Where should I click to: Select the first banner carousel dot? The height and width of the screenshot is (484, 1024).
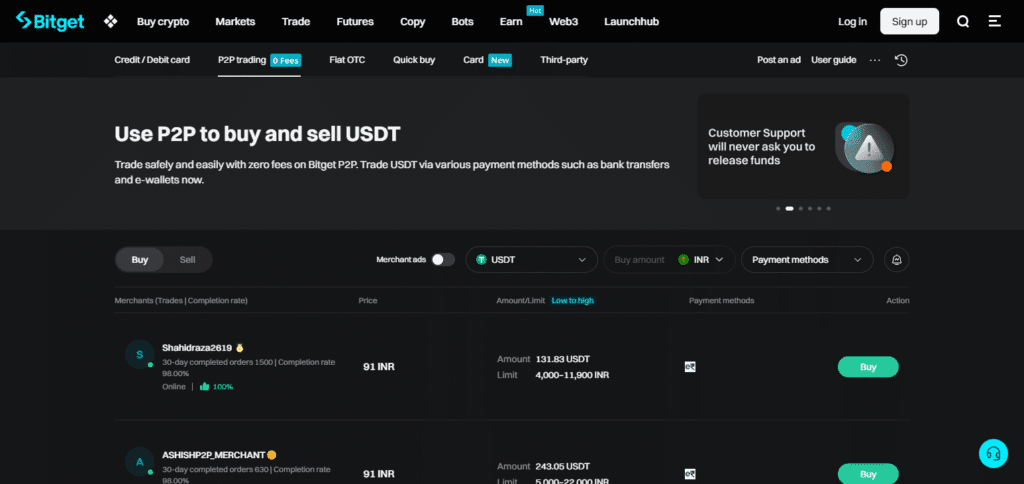[778, 208]
